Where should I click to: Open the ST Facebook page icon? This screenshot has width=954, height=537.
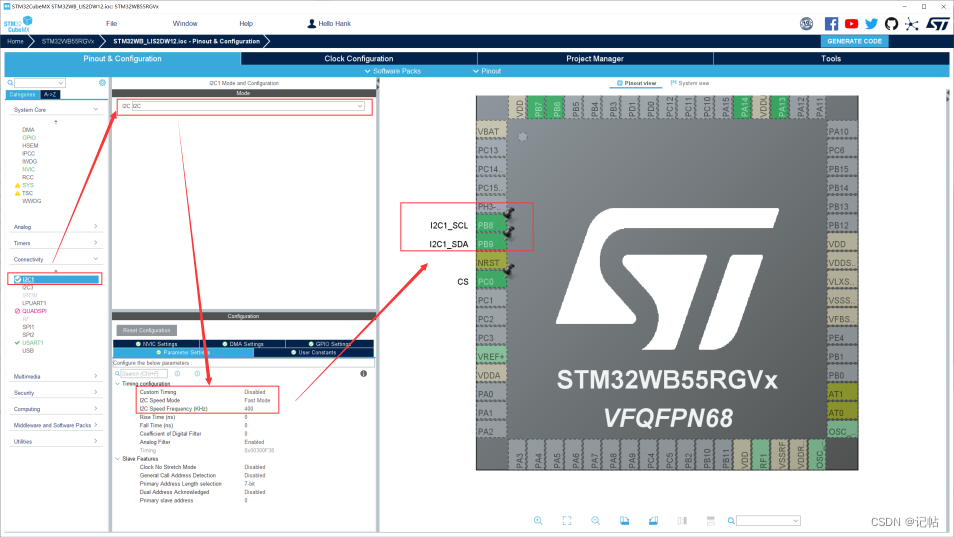(x=831, y=24)
